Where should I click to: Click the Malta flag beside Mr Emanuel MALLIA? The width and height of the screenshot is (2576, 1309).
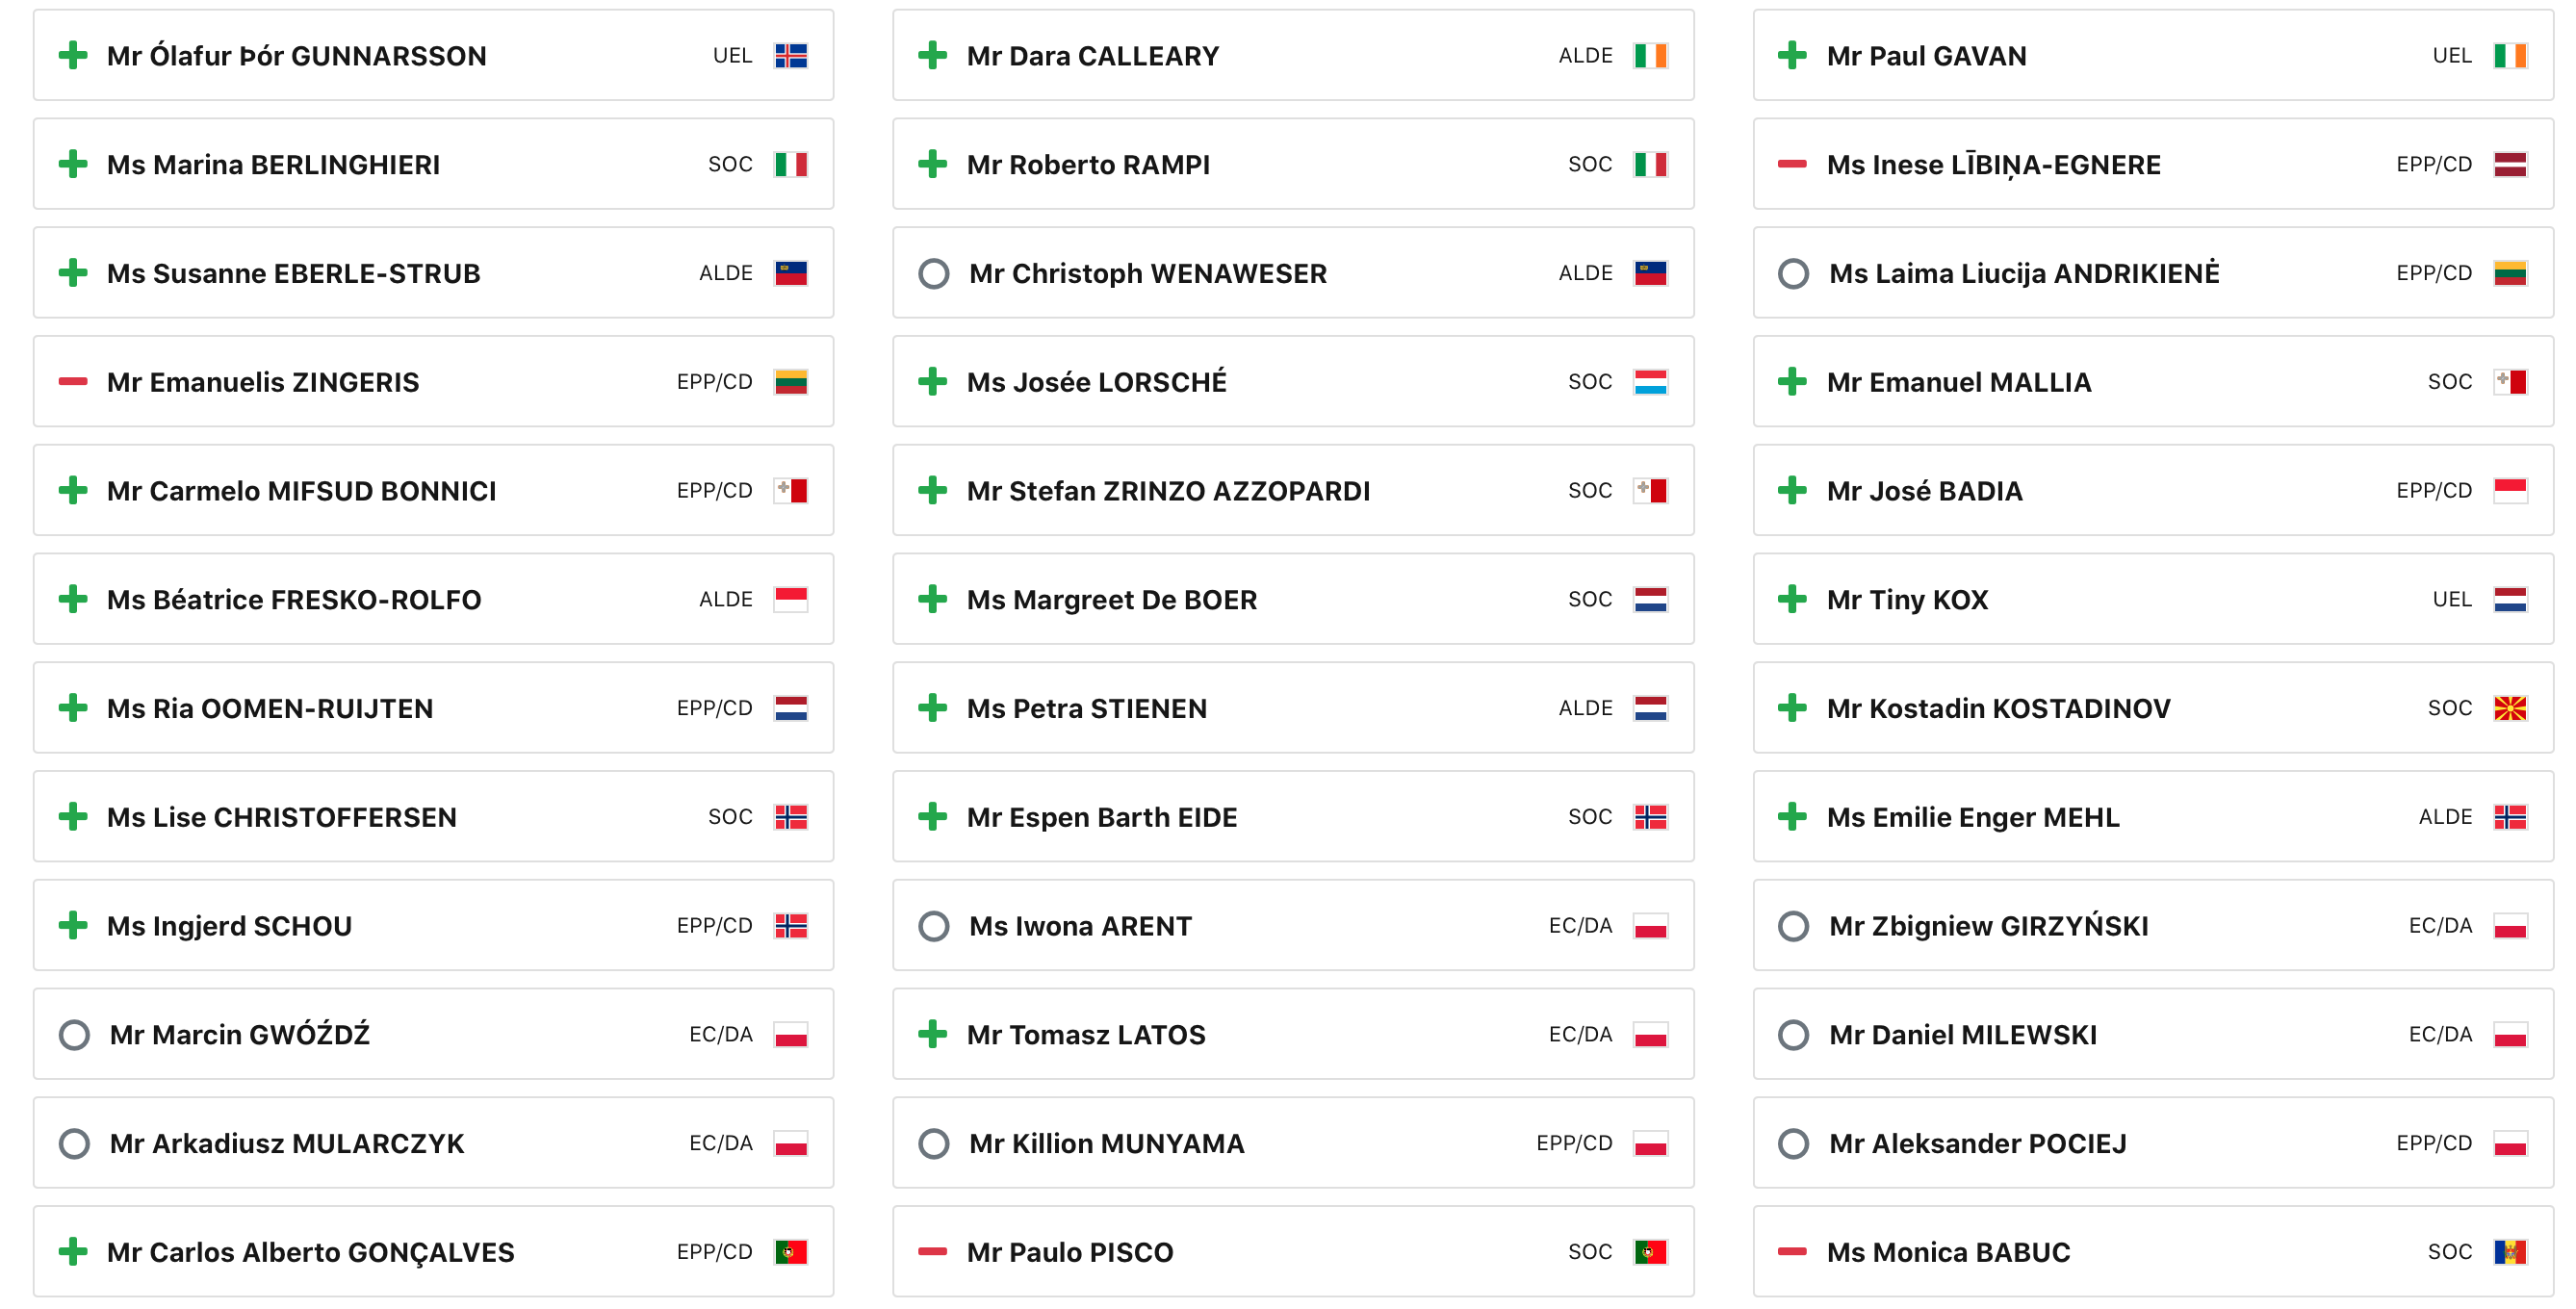[x=2510, y=382]
